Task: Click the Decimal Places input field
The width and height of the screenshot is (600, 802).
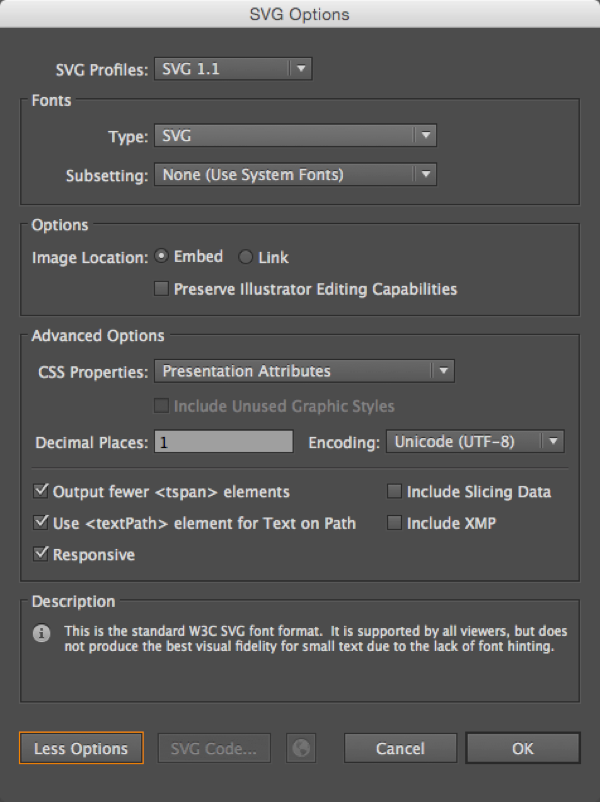Action: (224, 441)
